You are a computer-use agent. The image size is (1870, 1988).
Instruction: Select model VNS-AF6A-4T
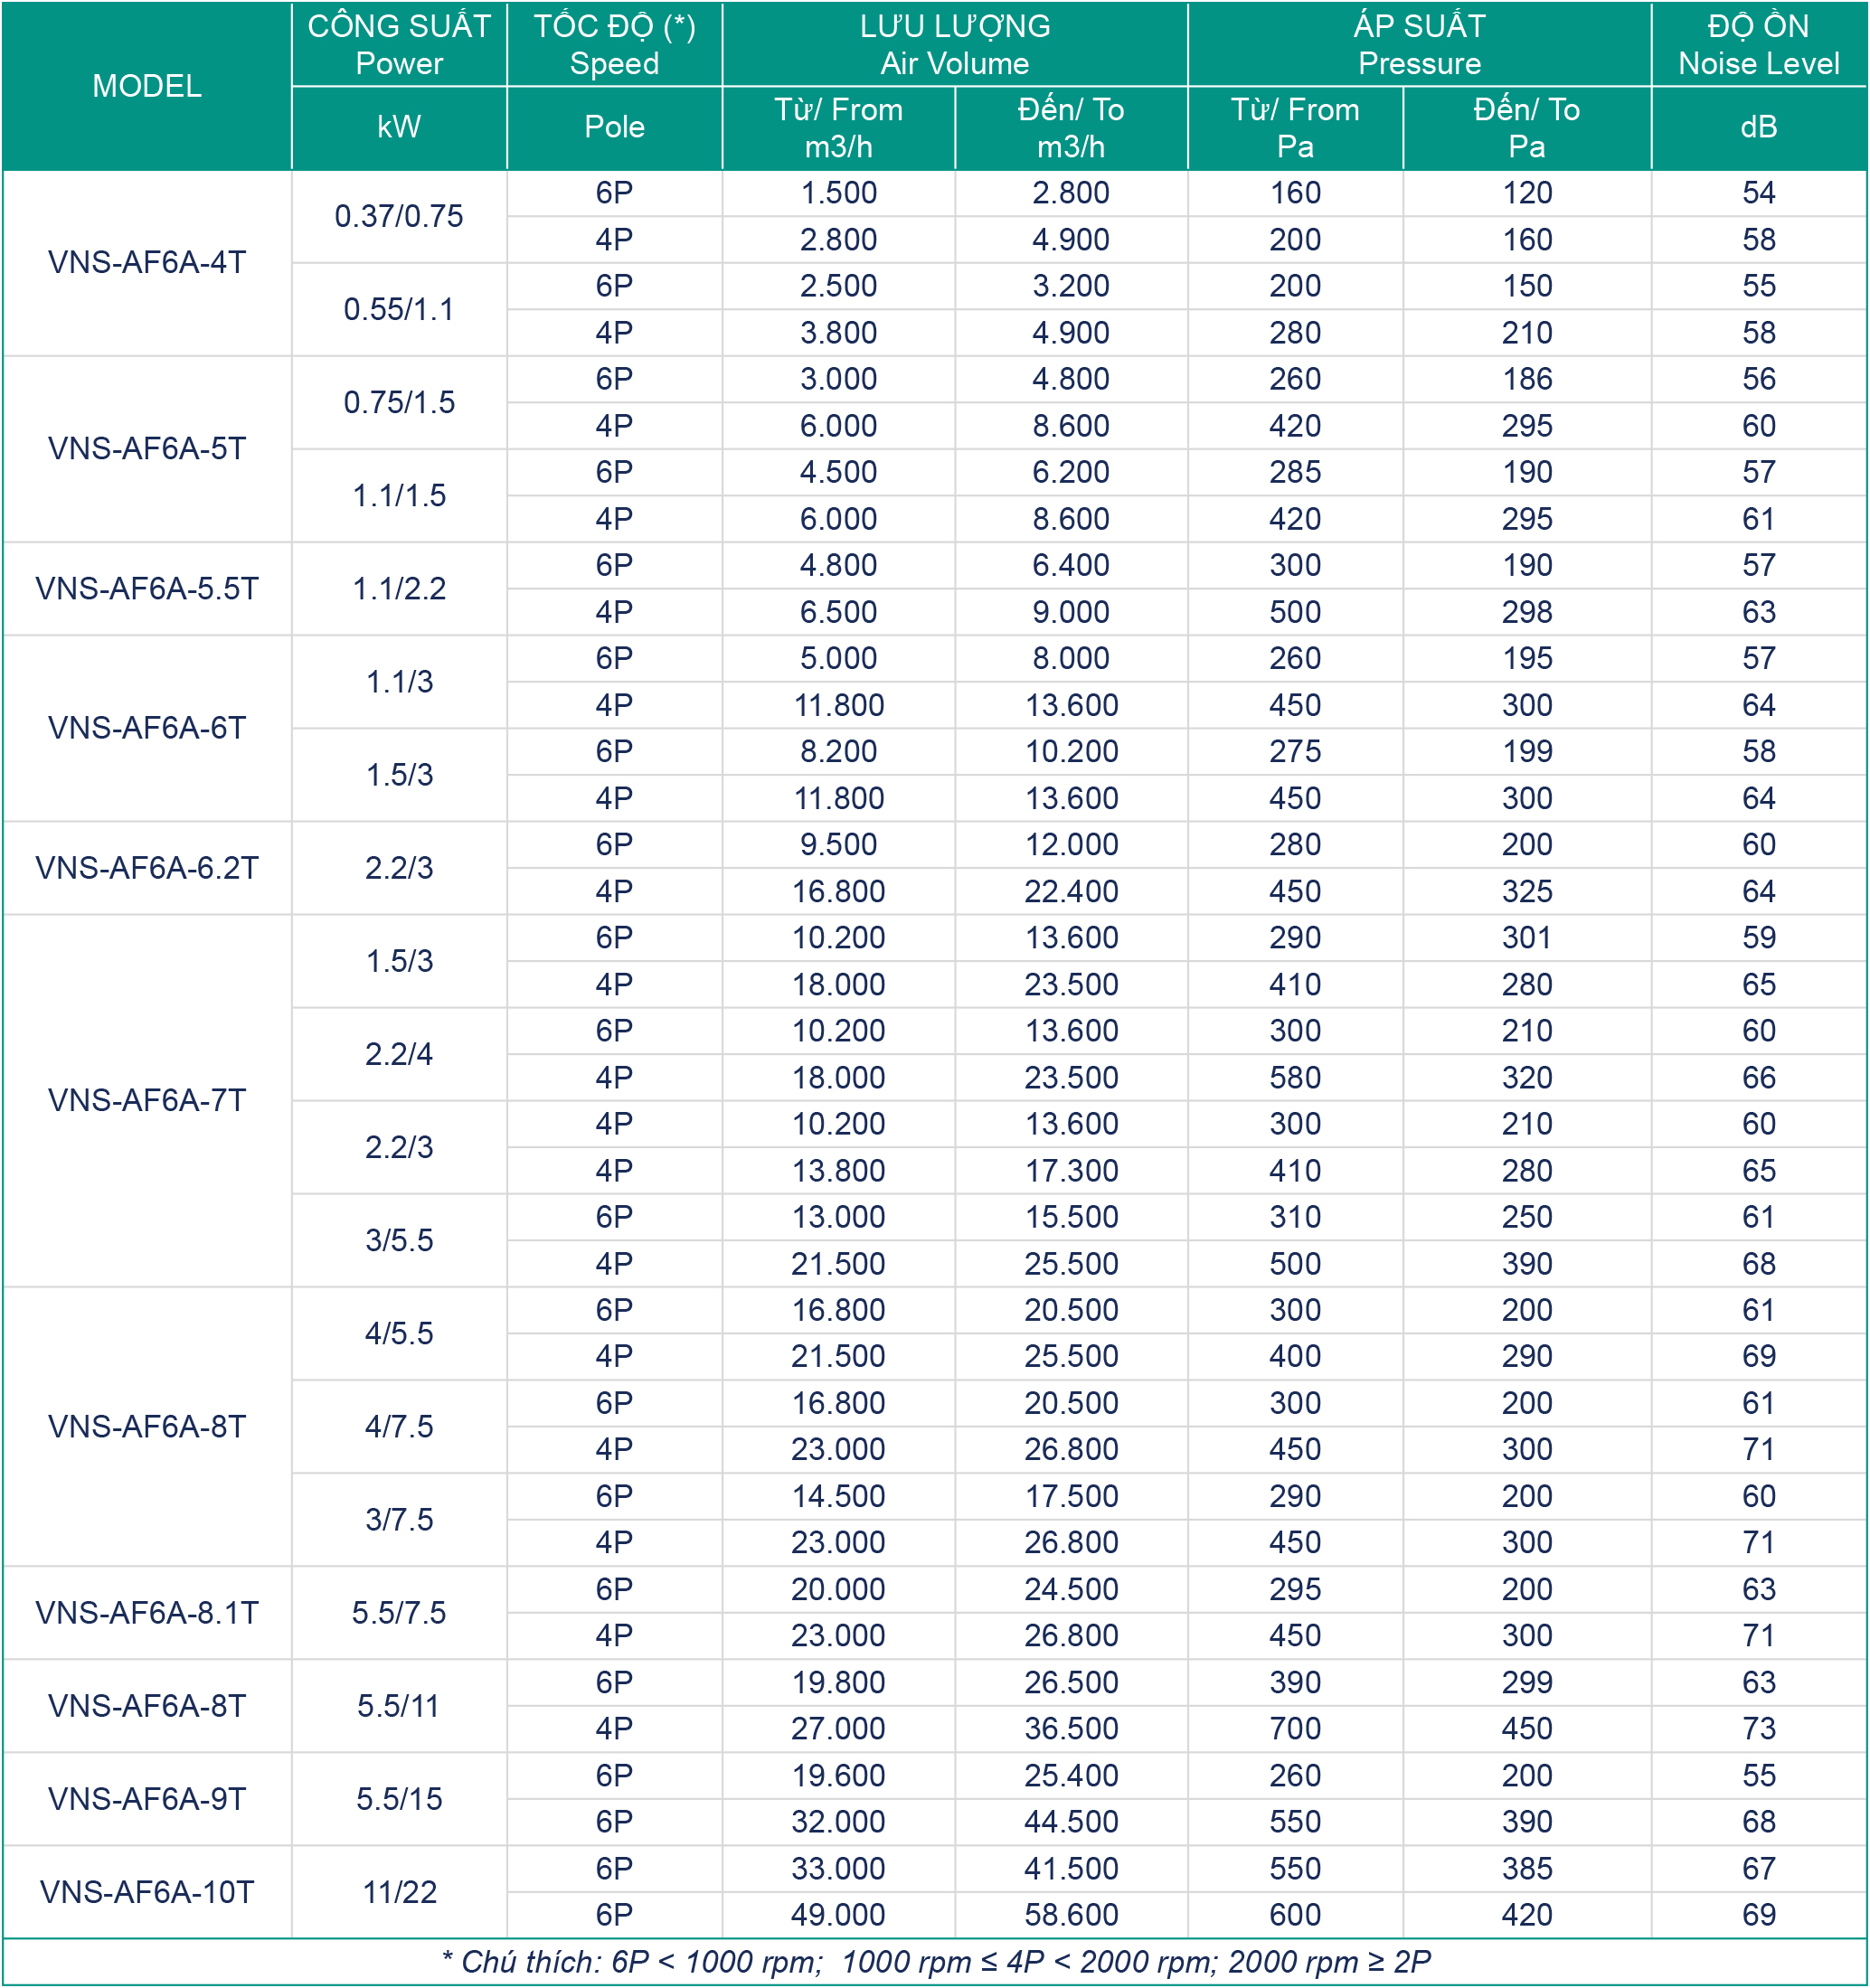click(147, 263)
